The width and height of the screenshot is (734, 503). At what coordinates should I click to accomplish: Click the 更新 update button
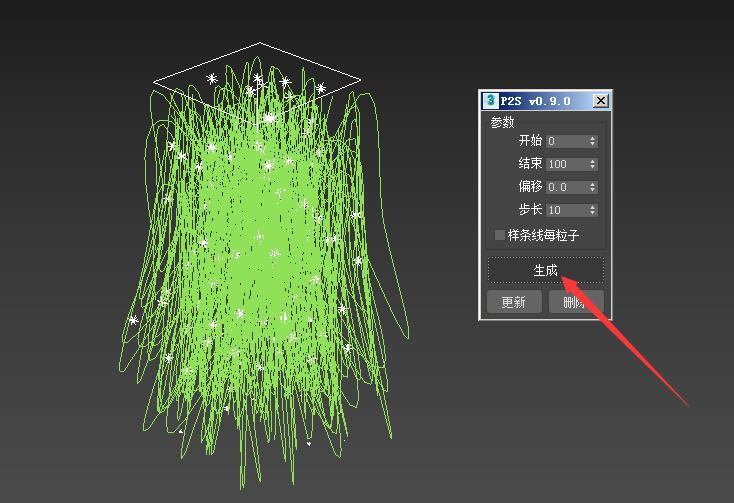[514, 302]
